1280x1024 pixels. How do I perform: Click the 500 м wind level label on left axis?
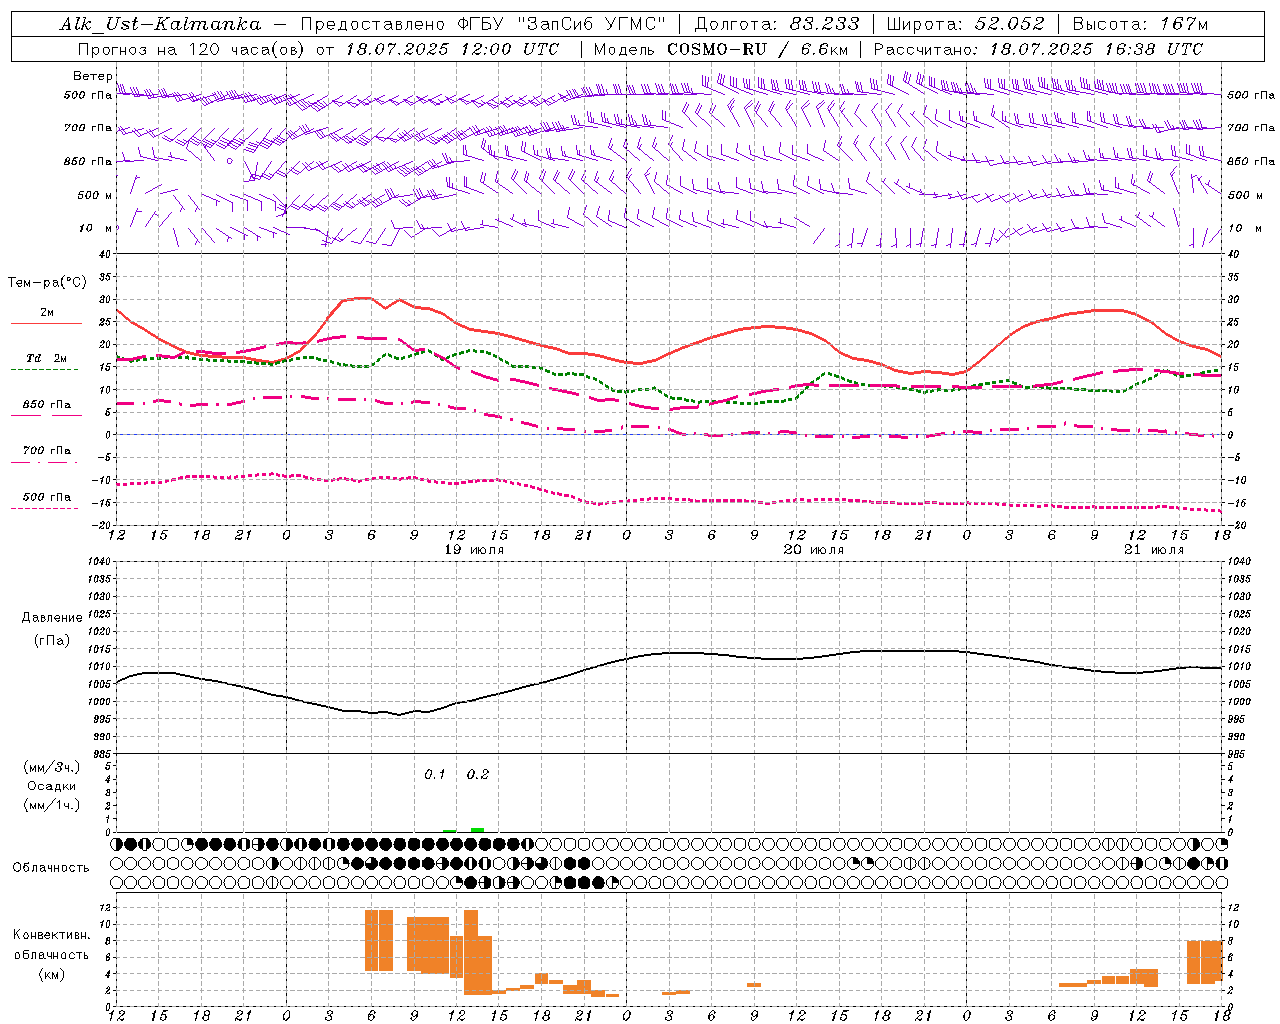click(x=96, y=195)
